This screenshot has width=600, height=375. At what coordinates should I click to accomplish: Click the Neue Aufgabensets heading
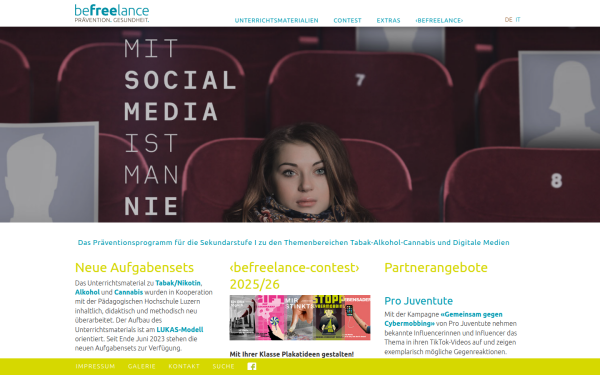134,267
